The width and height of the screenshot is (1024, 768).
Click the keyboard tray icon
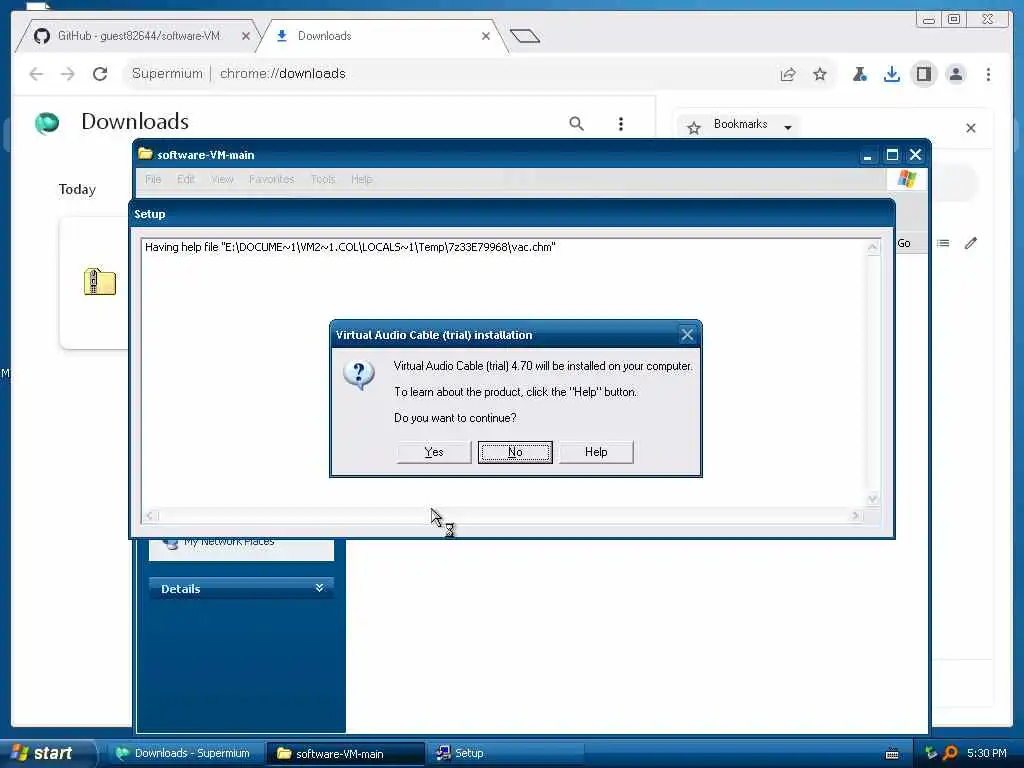pyautogui.click(x=891, y=754)
